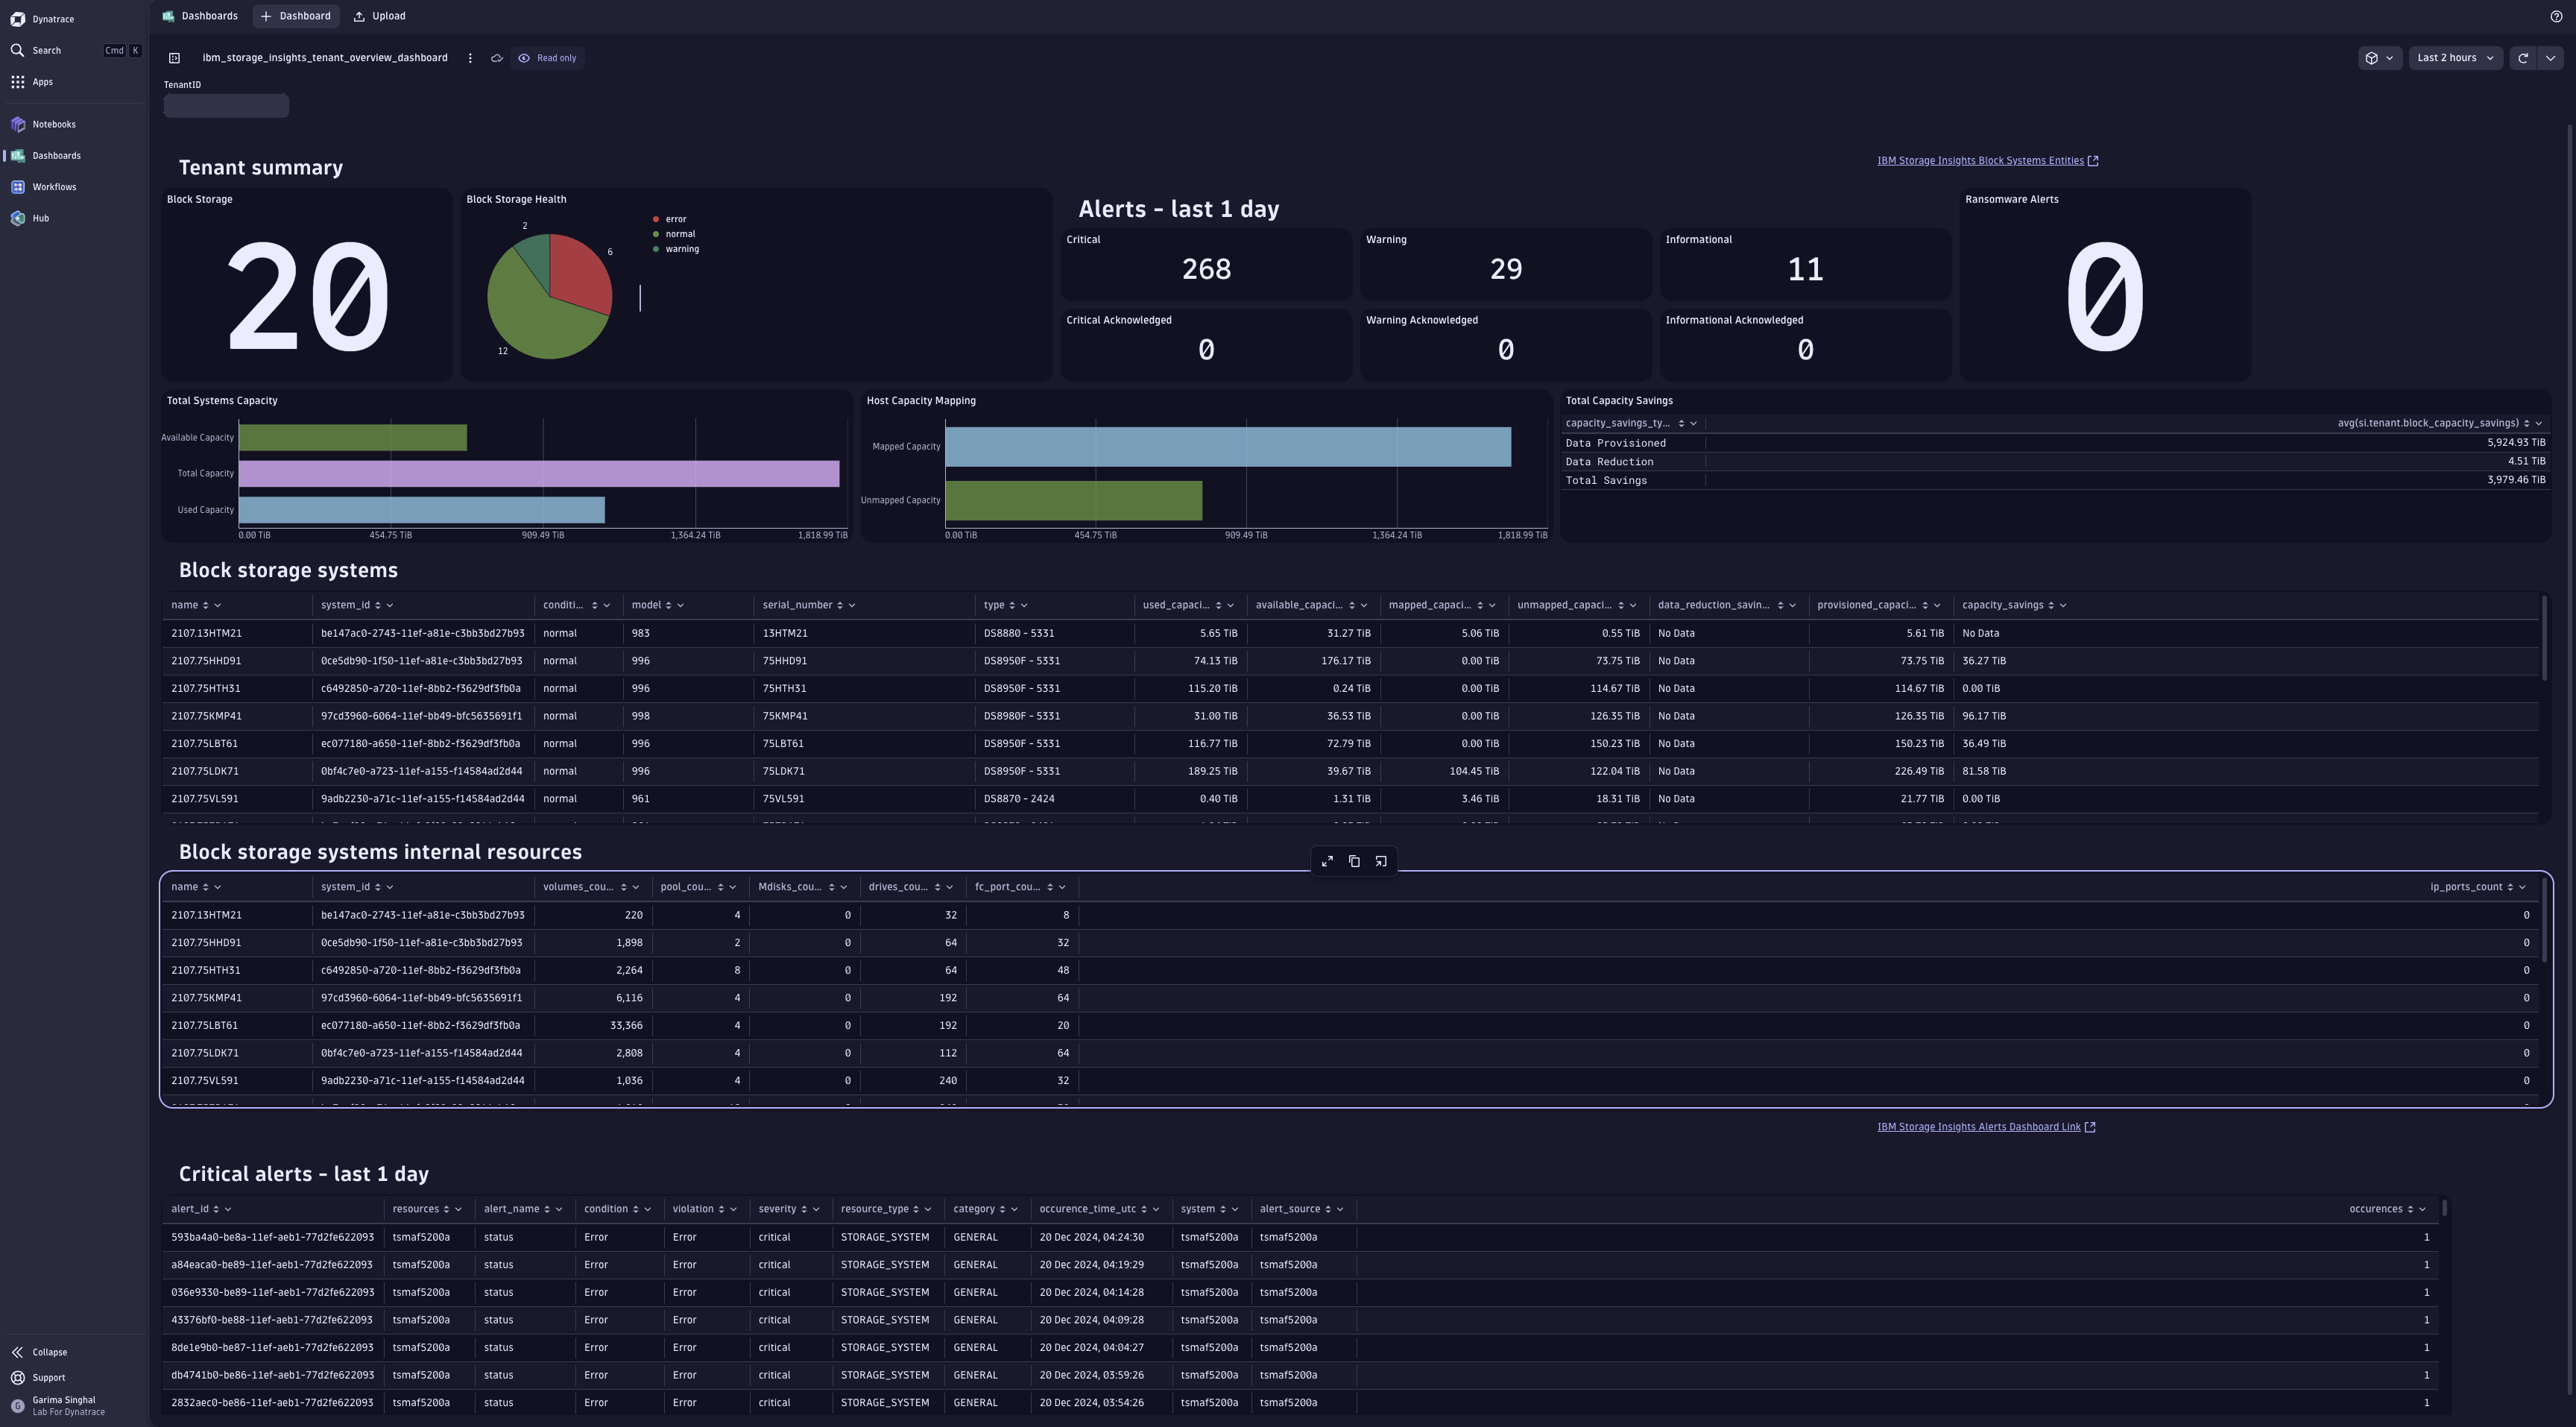Image resolution: width=2576 pixels, height=1427 pixels.
Task: Open the Last 2 hours timeframe dropdown
Action: click(x=2455, y=58)
